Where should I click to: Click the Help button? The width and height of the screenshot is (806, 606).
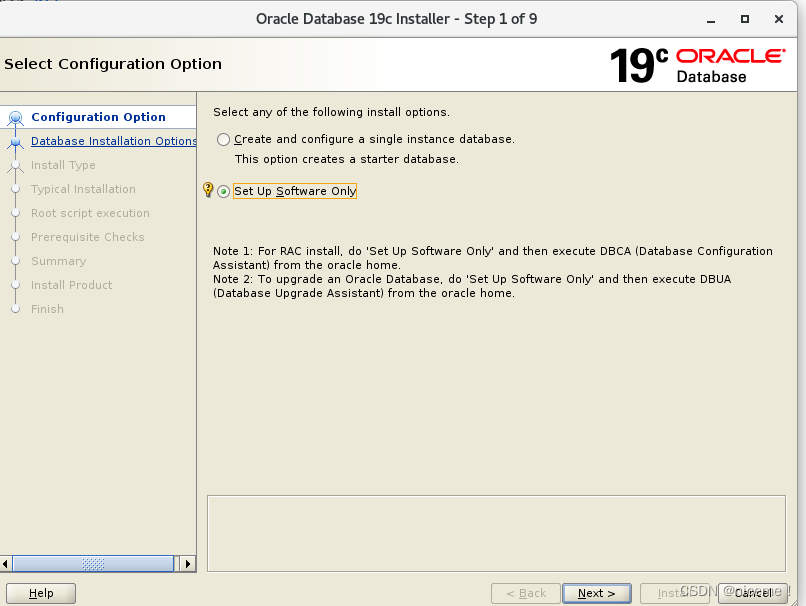40,592
